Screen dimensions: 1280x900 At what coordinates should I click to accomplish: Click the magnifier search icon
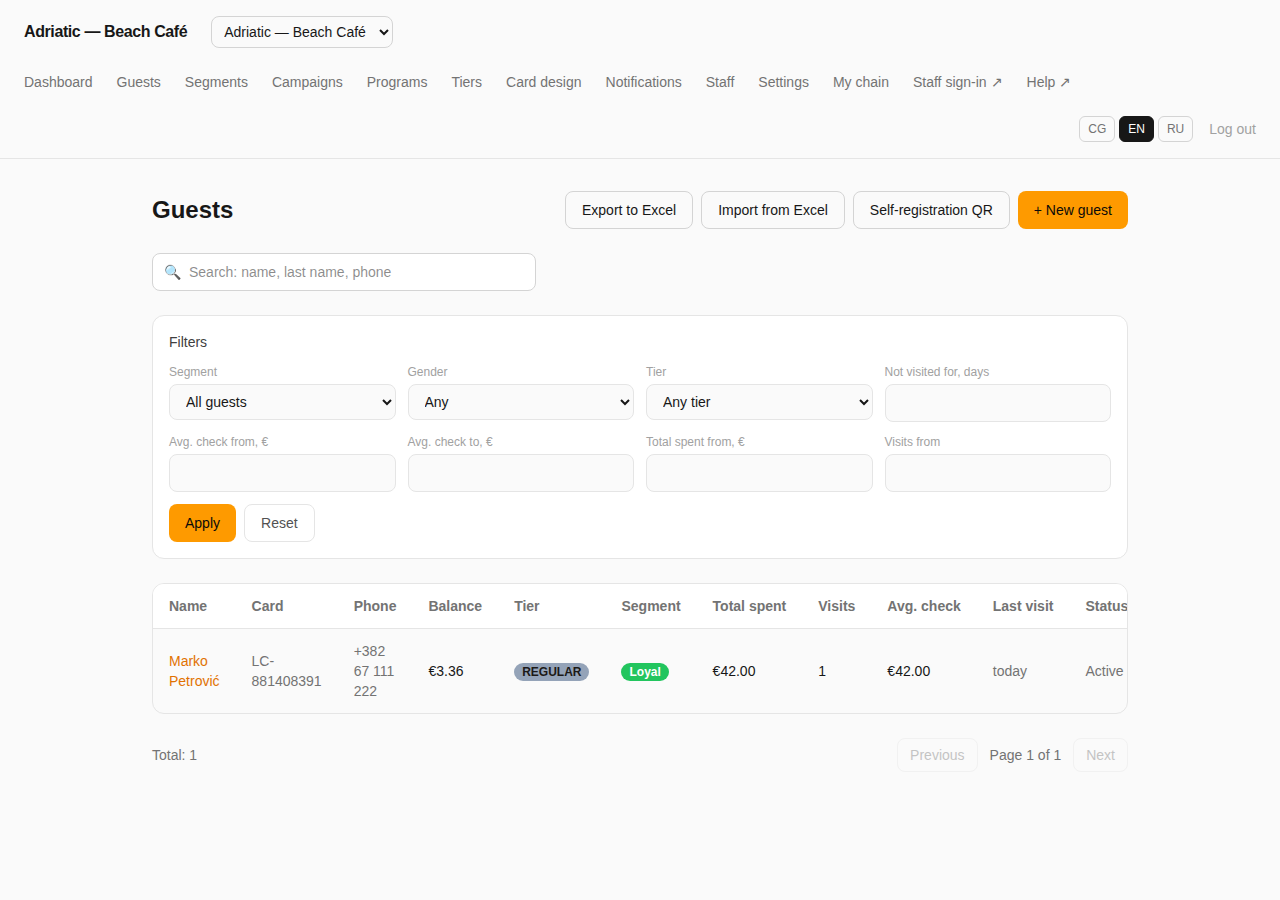coord(172,272)
